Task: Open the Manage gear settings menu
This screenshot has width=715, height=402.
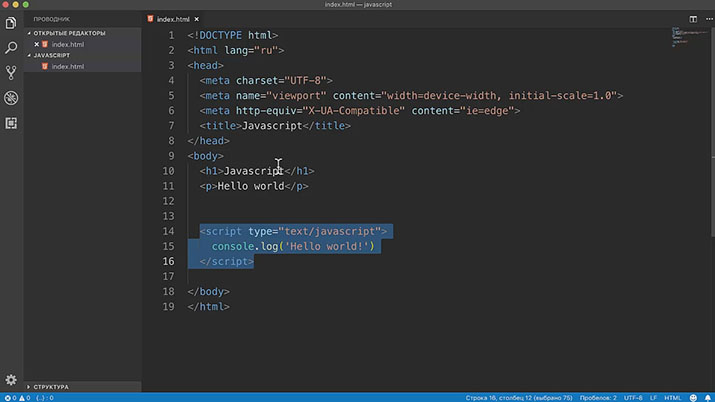Action: coord(11,380)
